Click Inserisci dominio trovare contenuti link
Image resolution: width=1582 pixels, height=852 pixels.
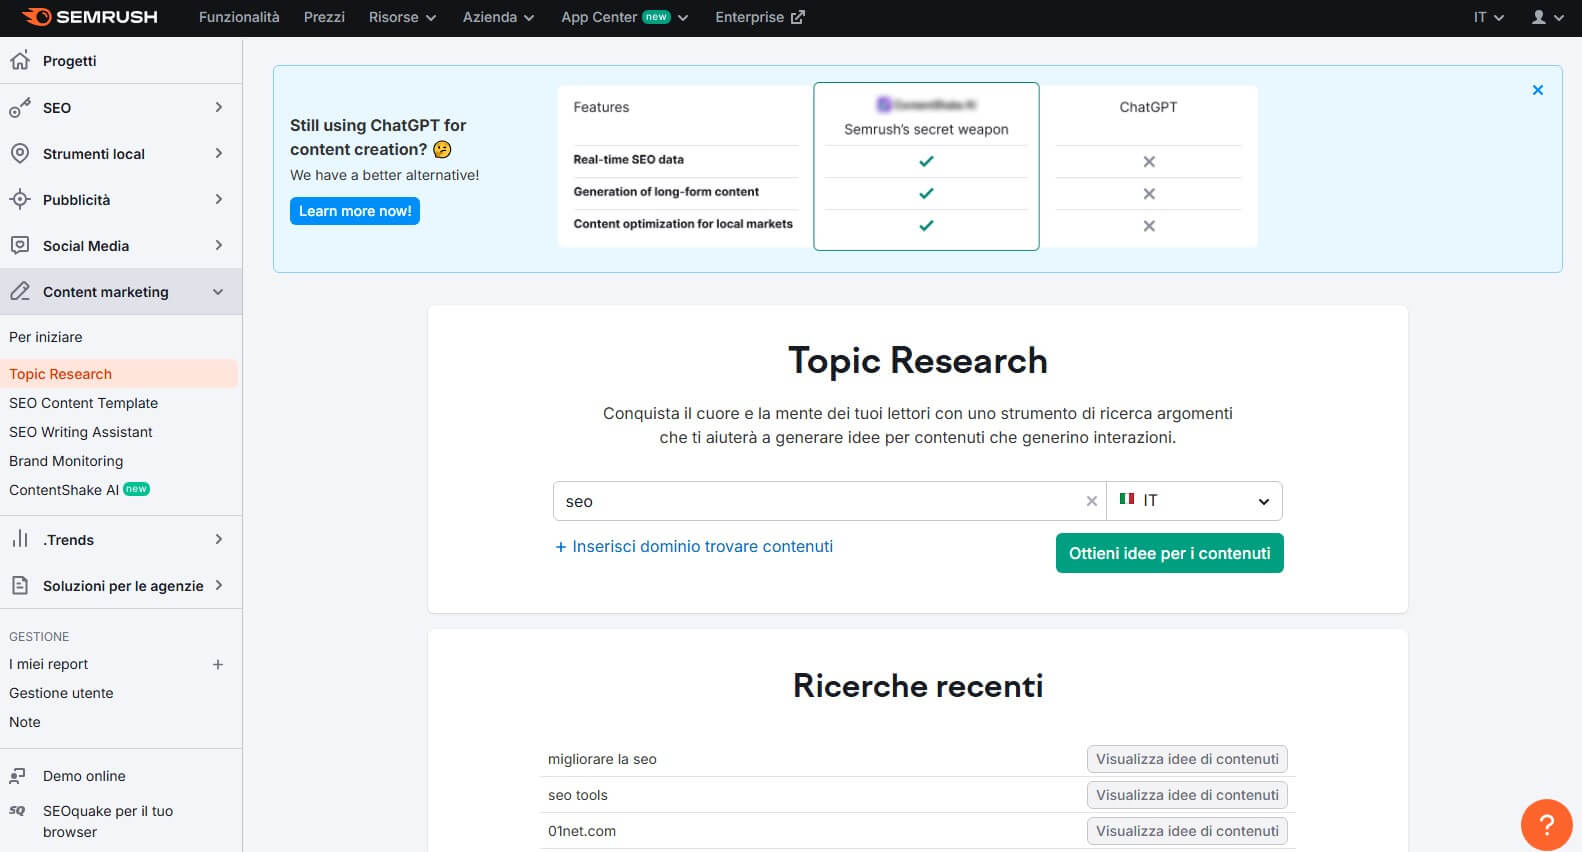pyautogui.click(x=694, y=546)
